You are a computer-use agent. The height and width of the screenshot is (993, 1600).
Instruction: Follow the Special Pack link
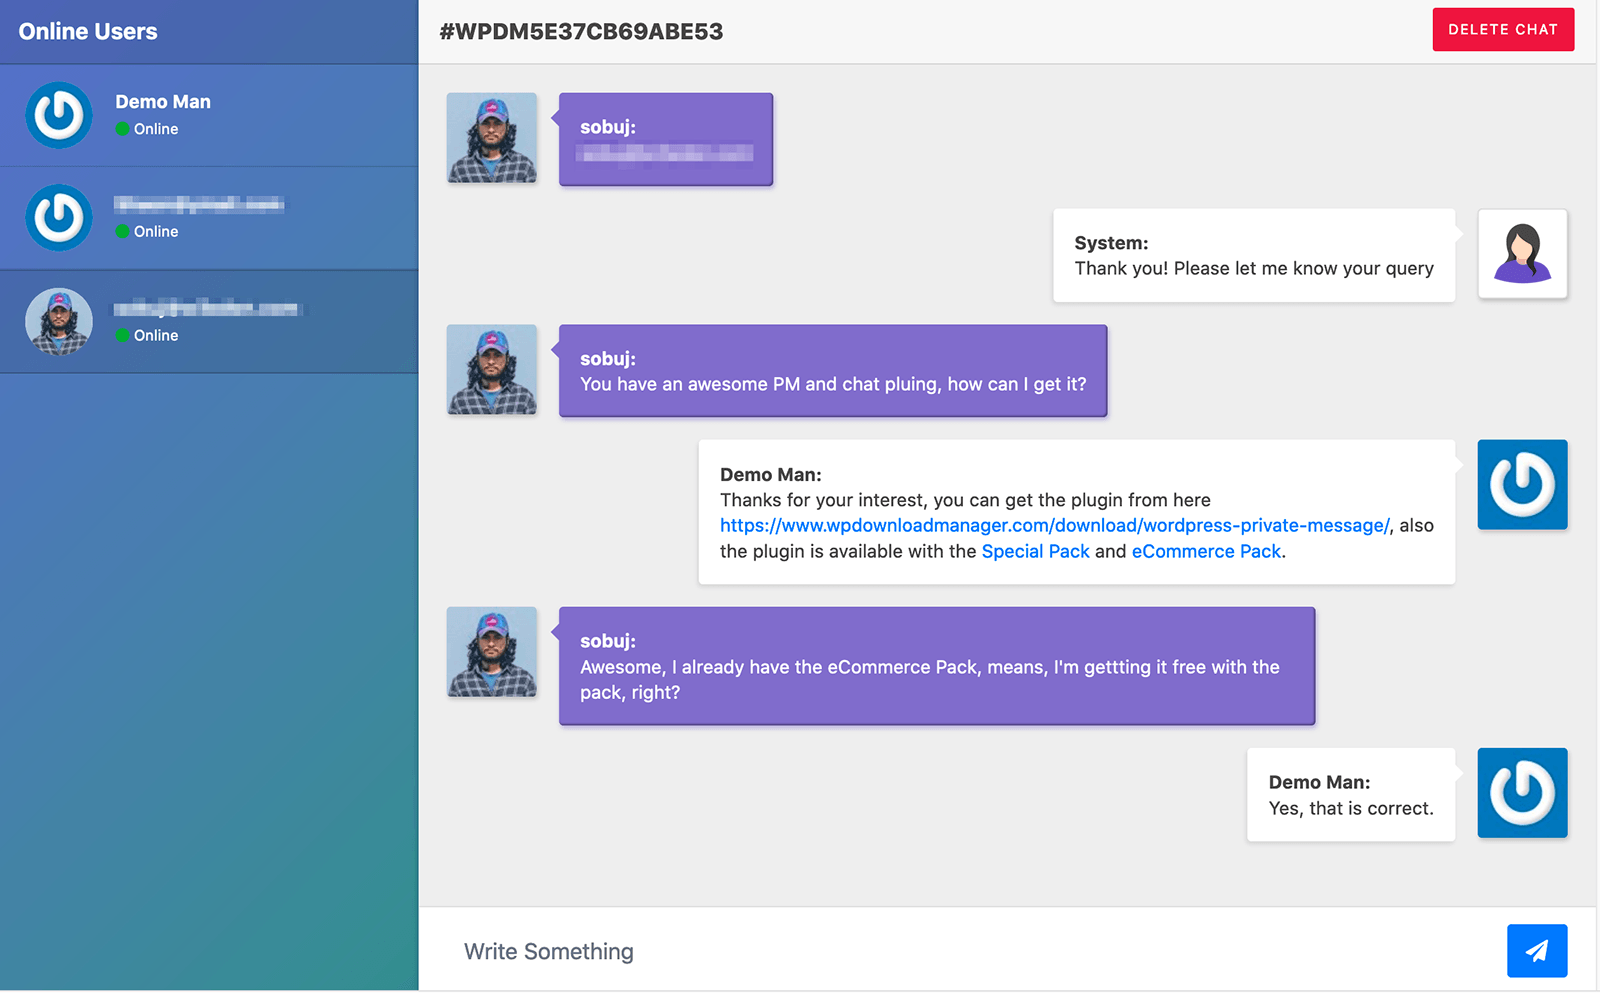[x=1035, y=552]
